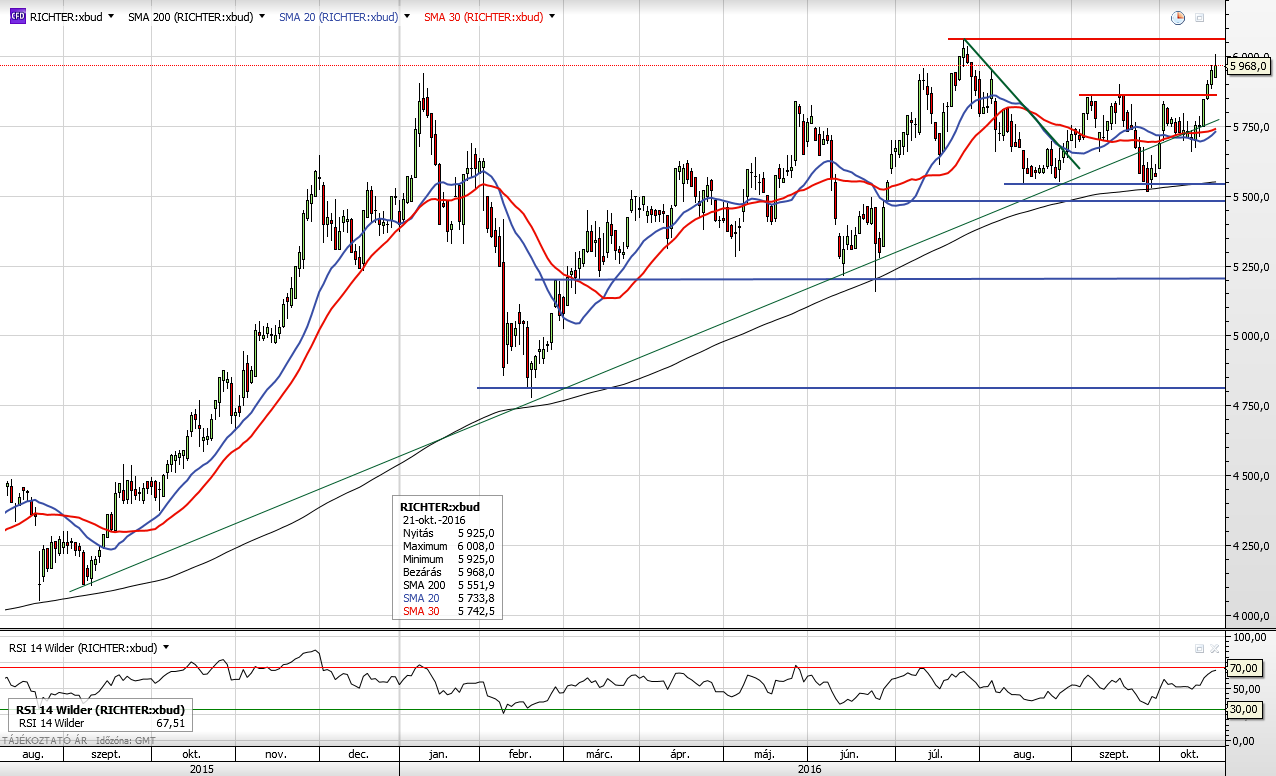Viewport: 1276px width, 776px height.
Task: Expand the SMA 30 indicator dropdown
Action: tap(552, 17)
